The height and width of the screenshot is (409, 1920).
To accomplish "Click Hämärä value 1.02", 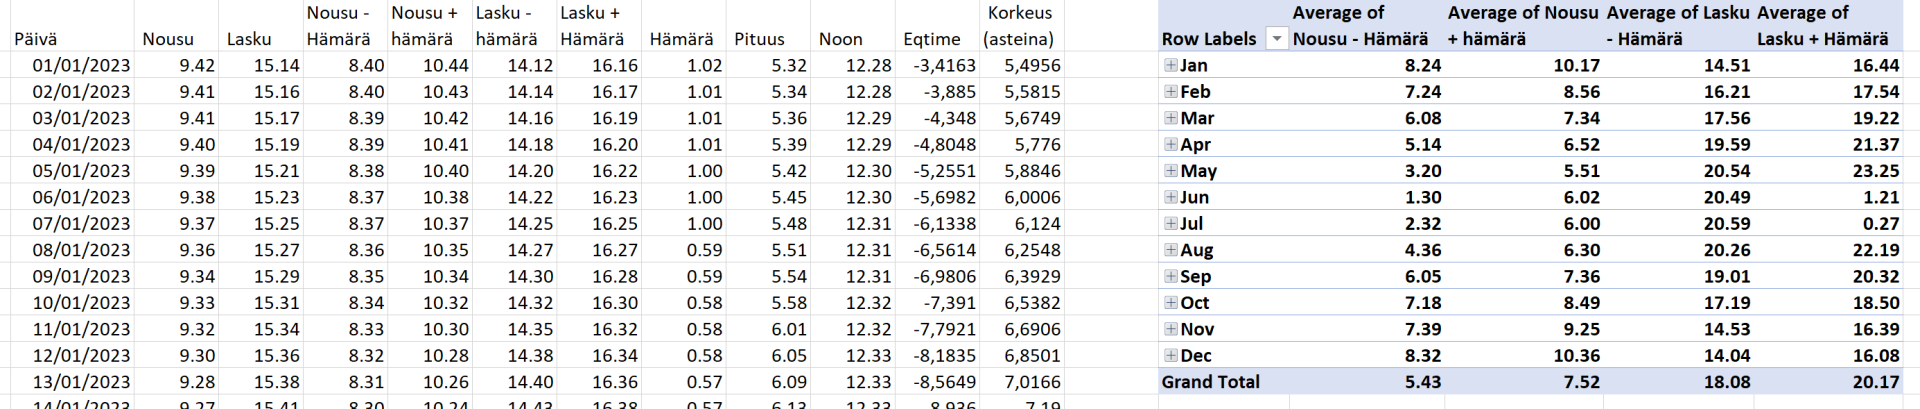I will [x=683, y=65].
